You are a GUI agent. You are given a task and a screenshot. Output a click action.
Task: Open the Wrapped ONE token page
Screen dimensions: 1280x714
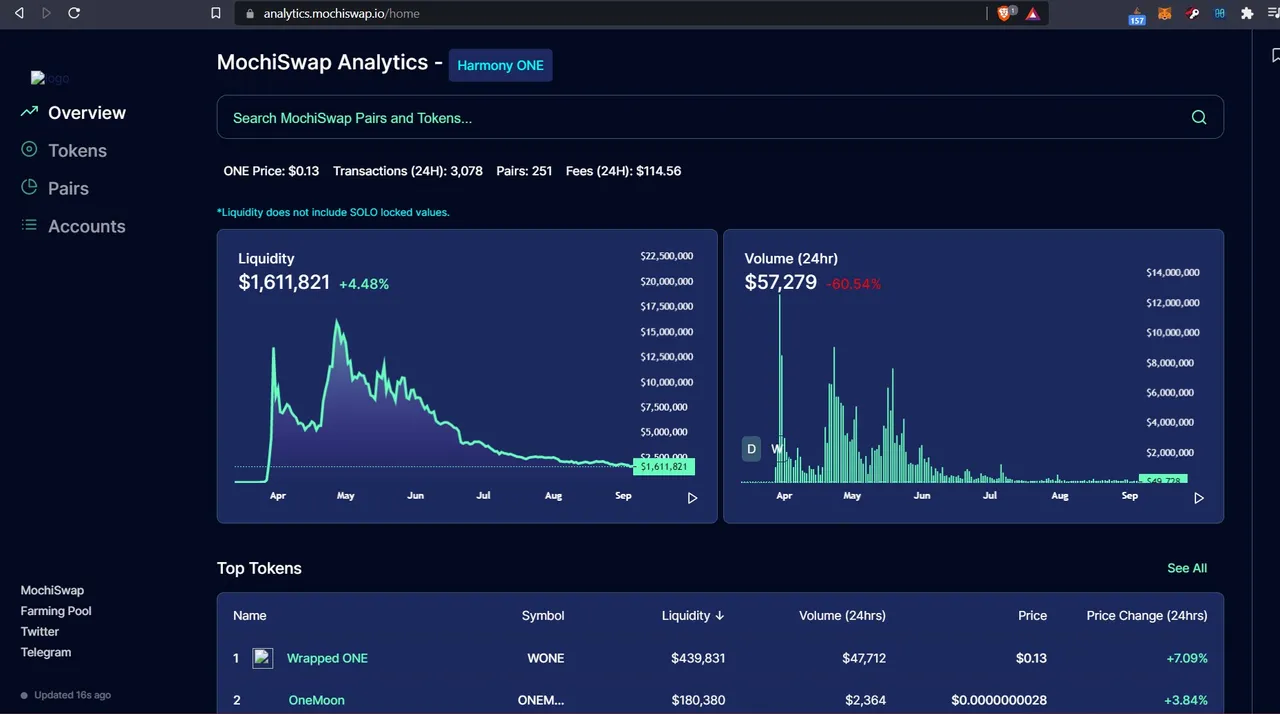(327, 658)
